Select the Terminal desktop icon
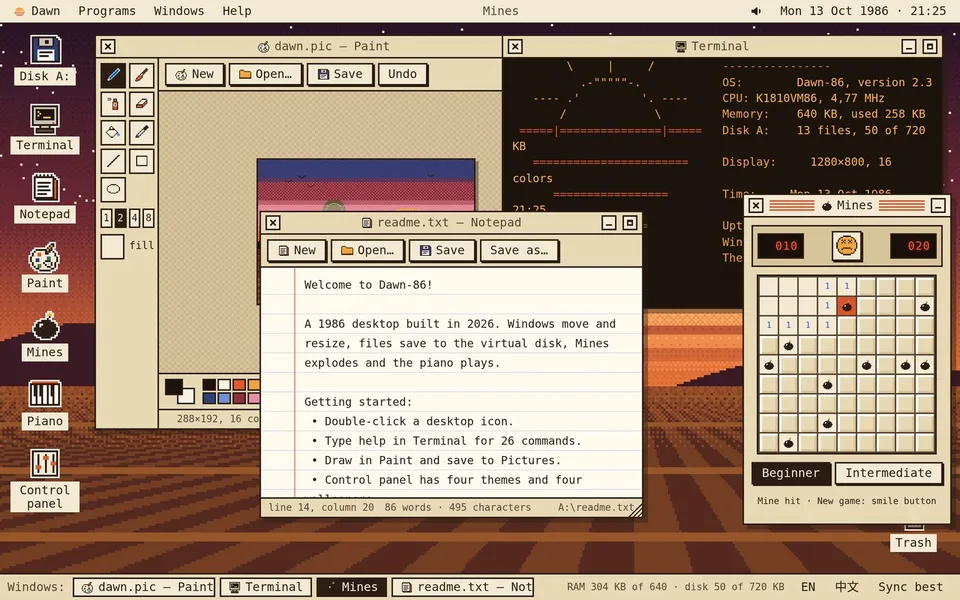960x600 pixels. 45,129
